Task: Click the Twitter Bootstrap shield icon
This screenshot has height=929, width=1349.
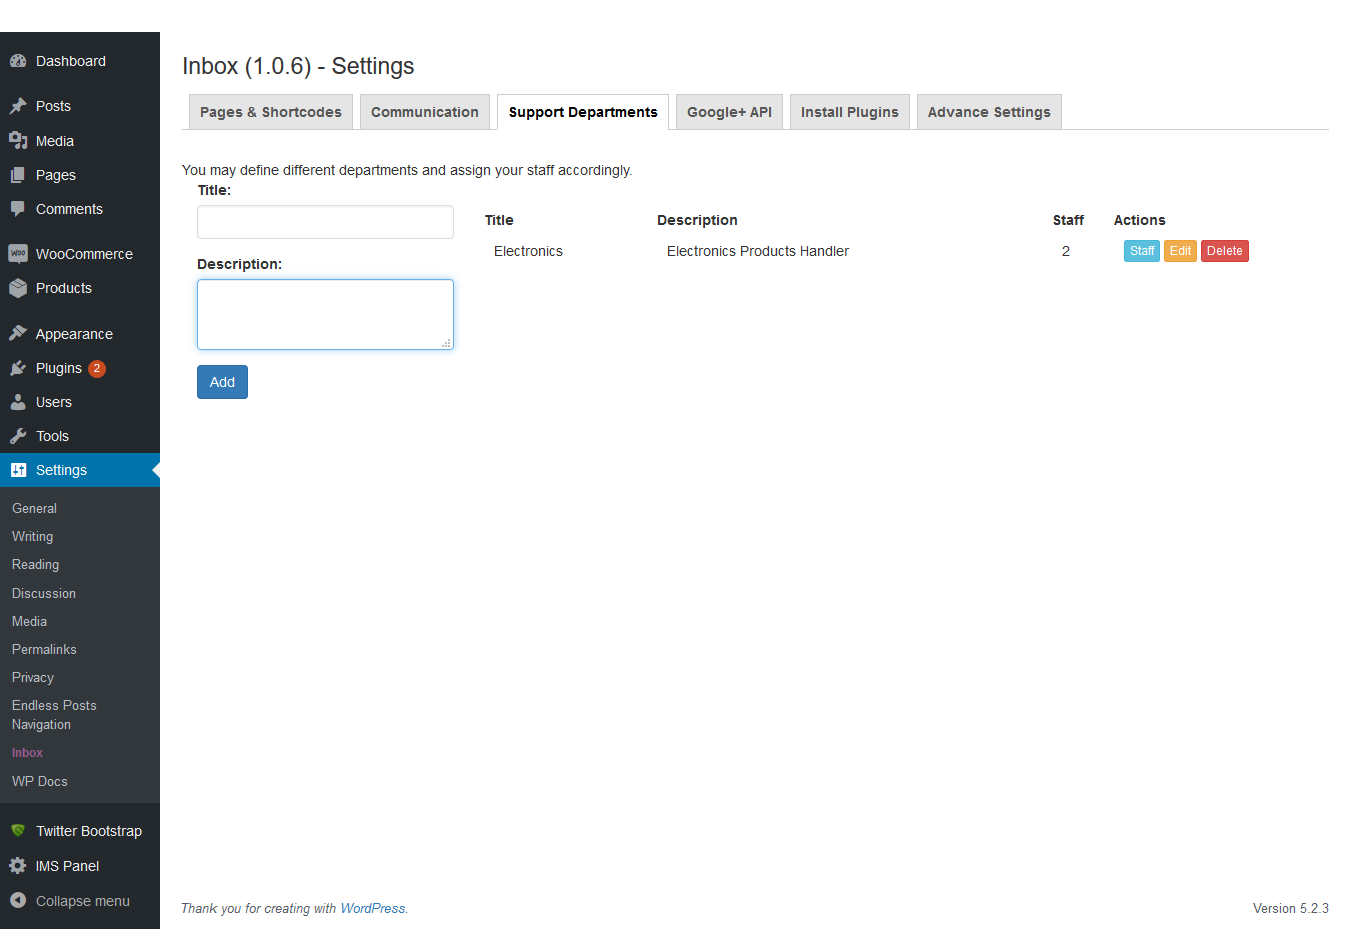Action: pyautogui.click(x=18, y=831)
